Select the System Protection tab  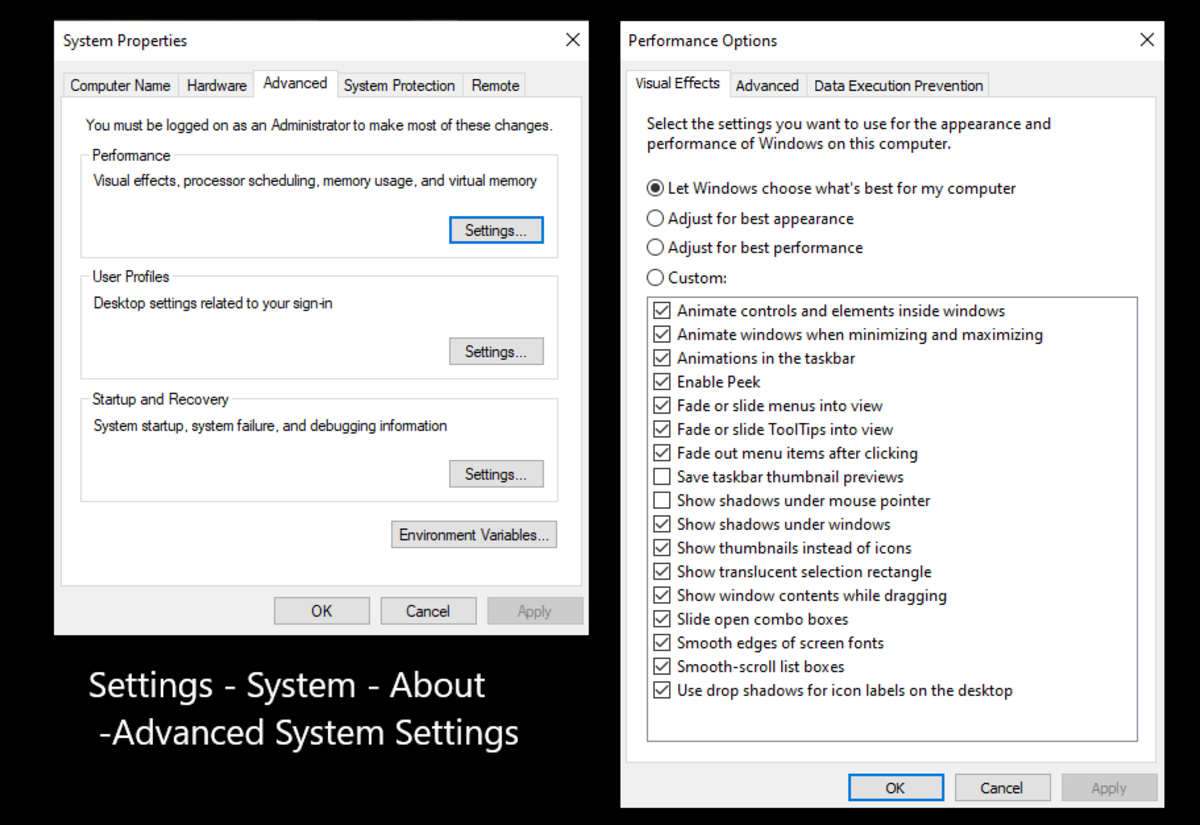click(x=399, y=85)
